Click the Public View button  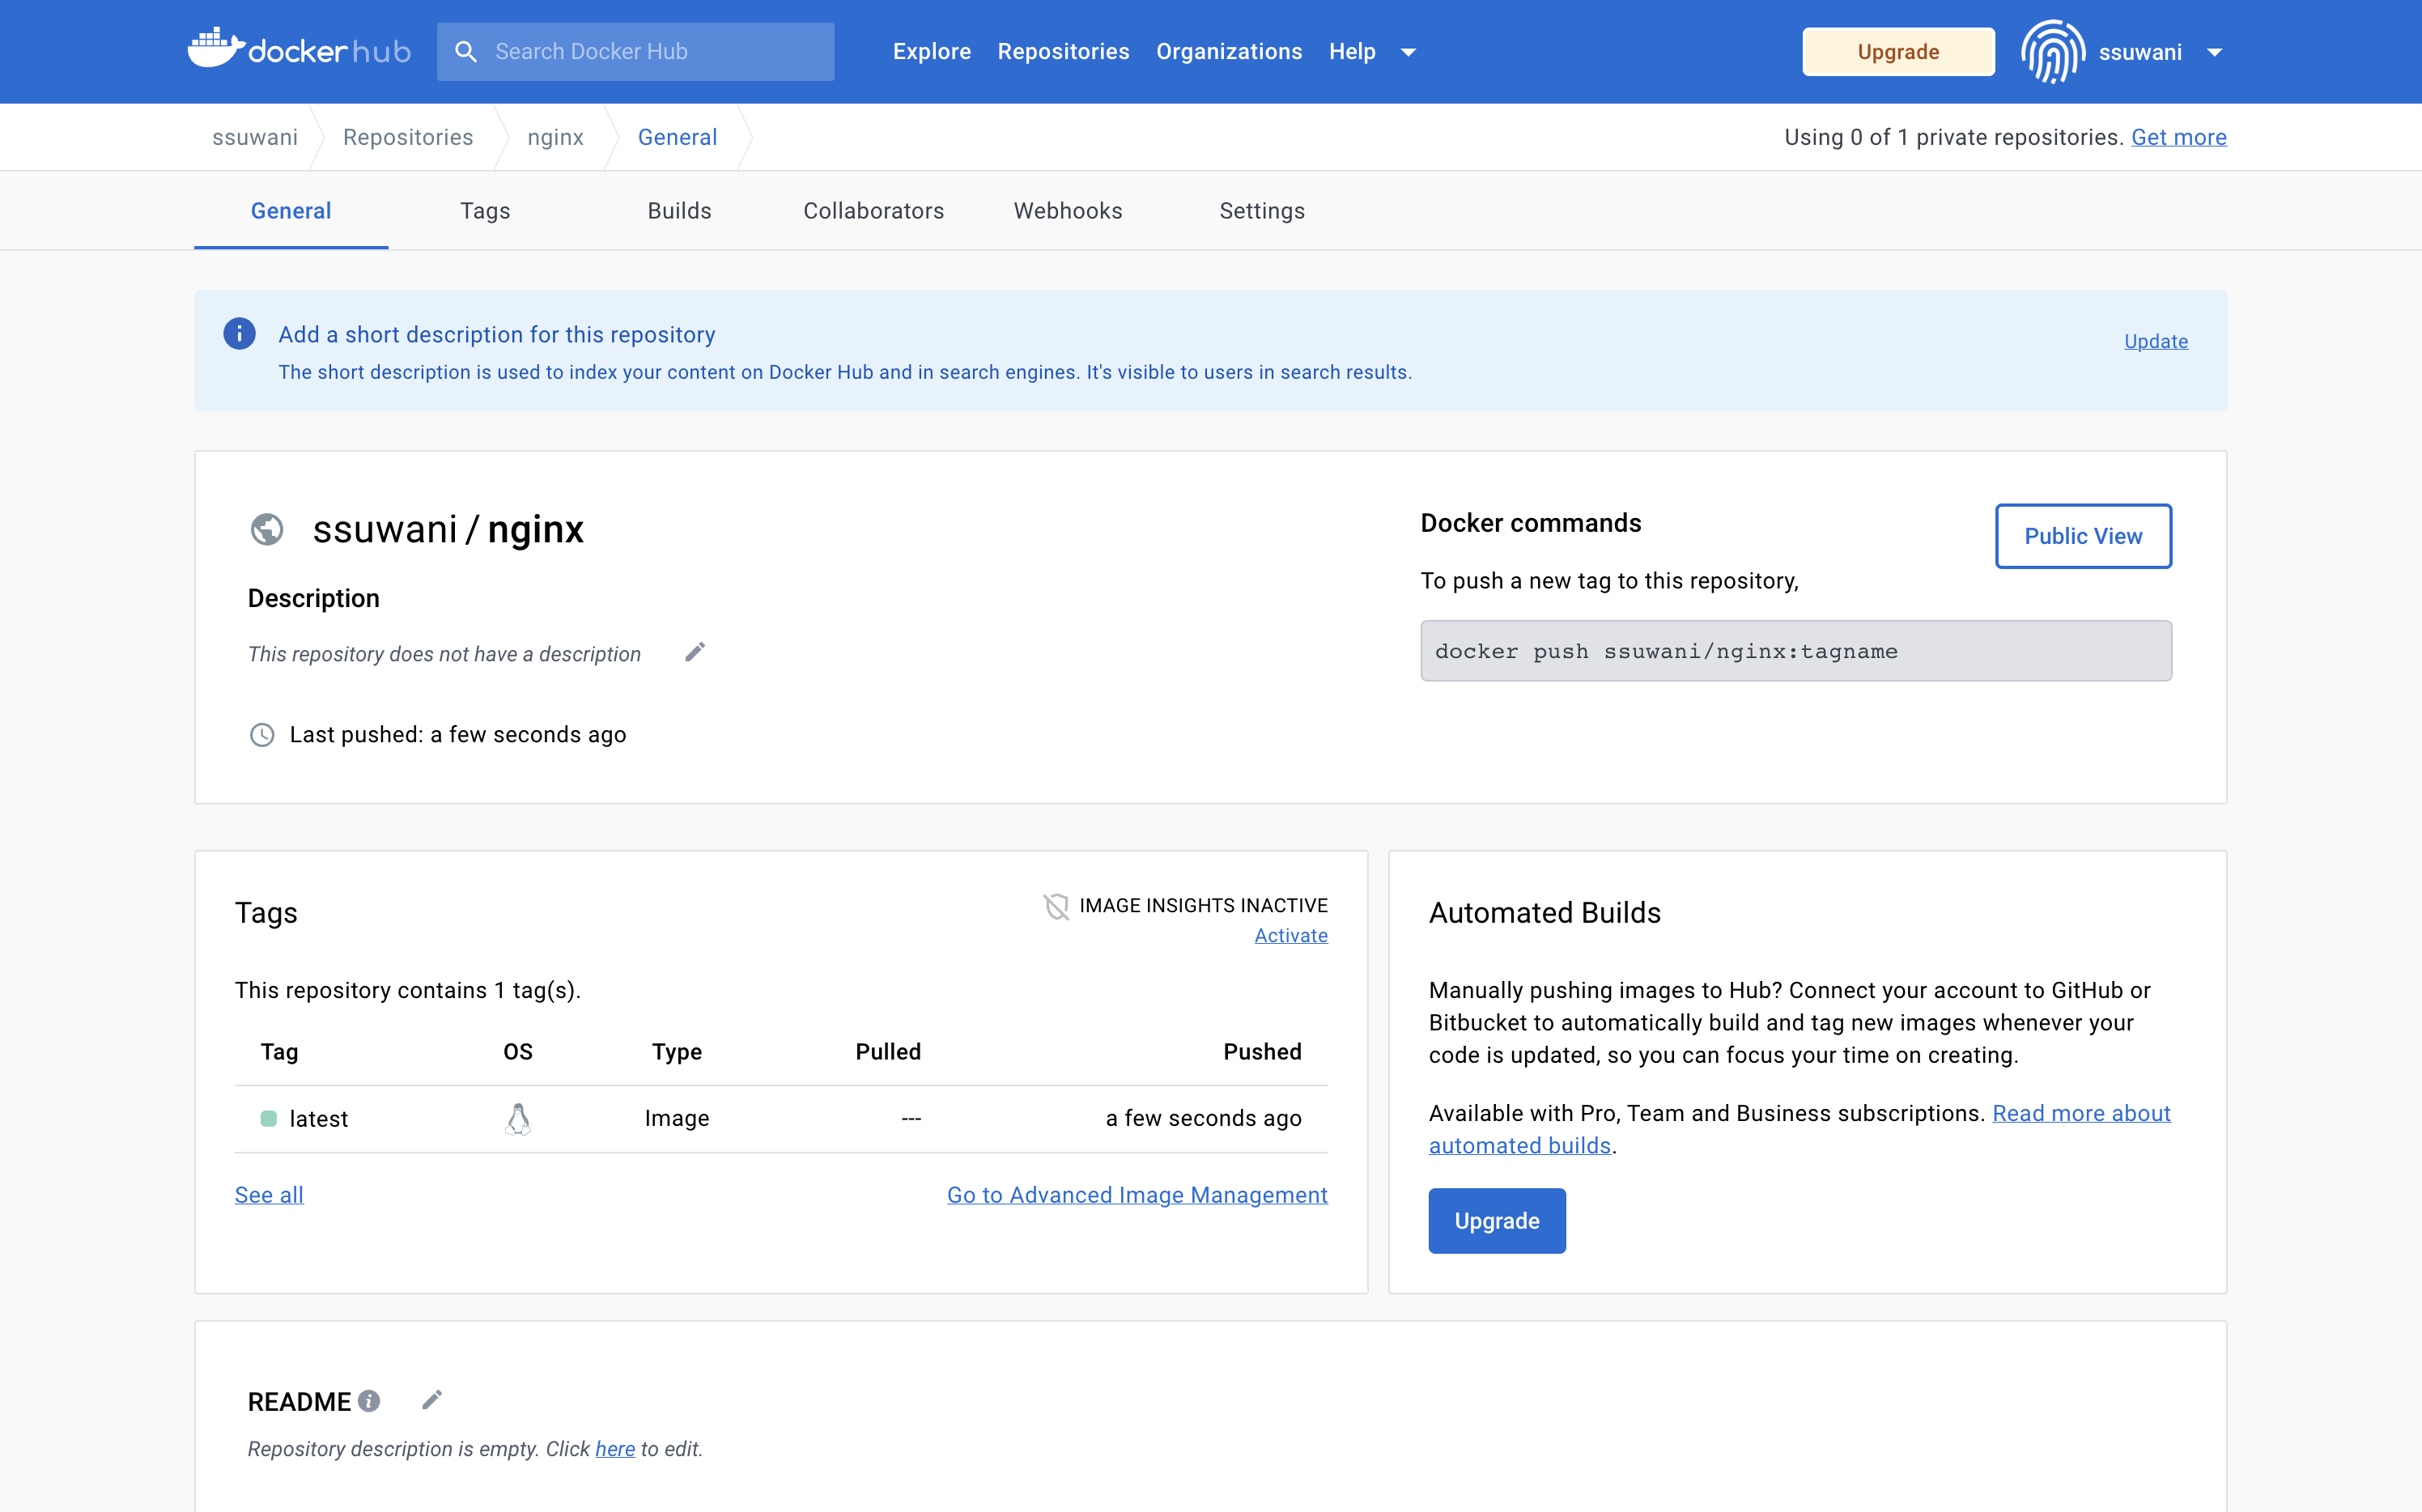point(2083,536)
